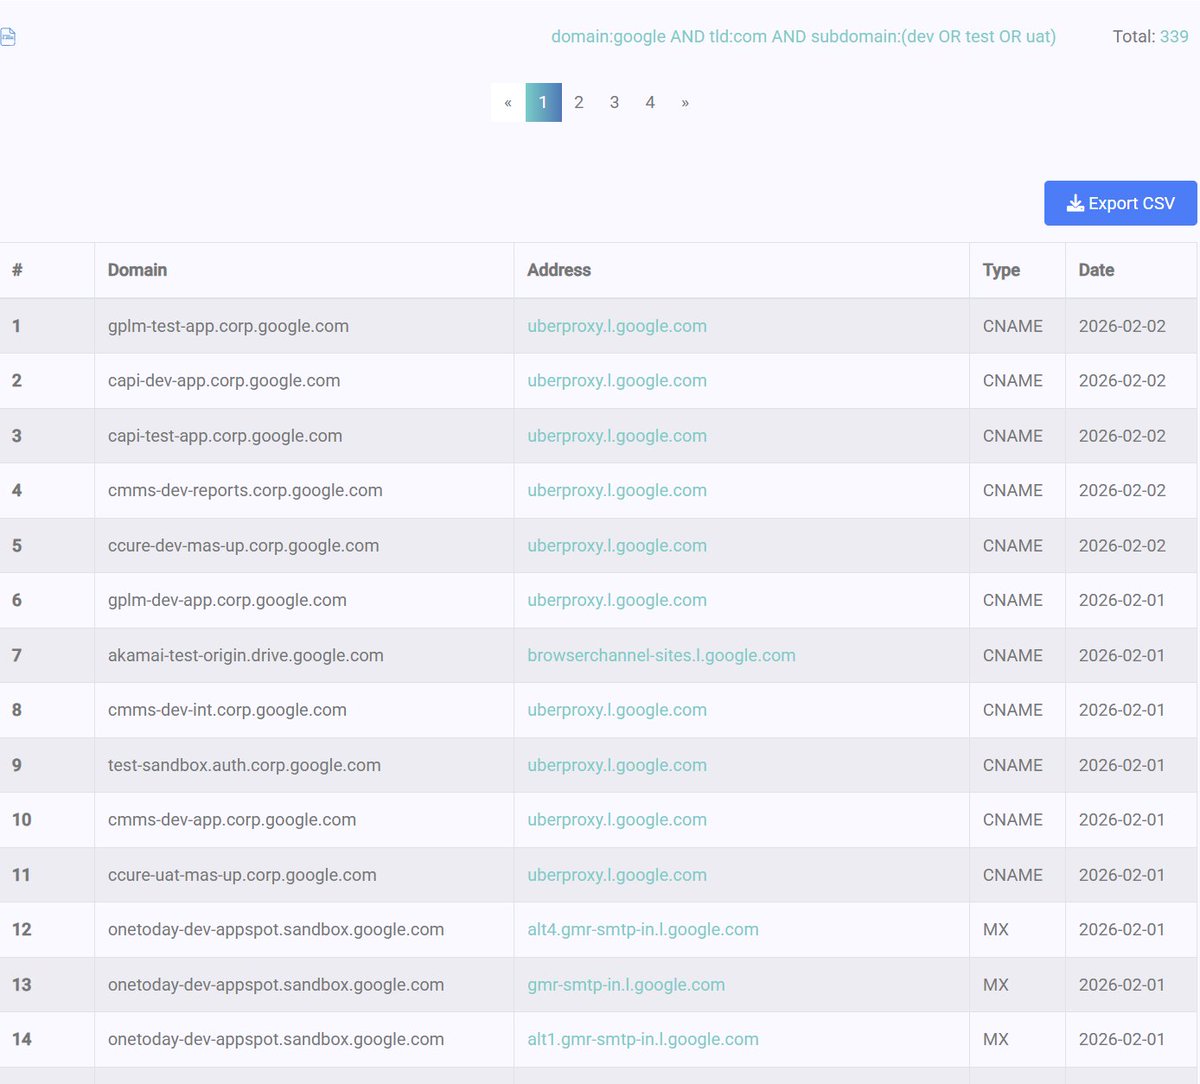This screenshot has height=1084, width=1200.
Task: Open uberproxy.l.google.com address in row 8
Action: click(x=617, y=710)
